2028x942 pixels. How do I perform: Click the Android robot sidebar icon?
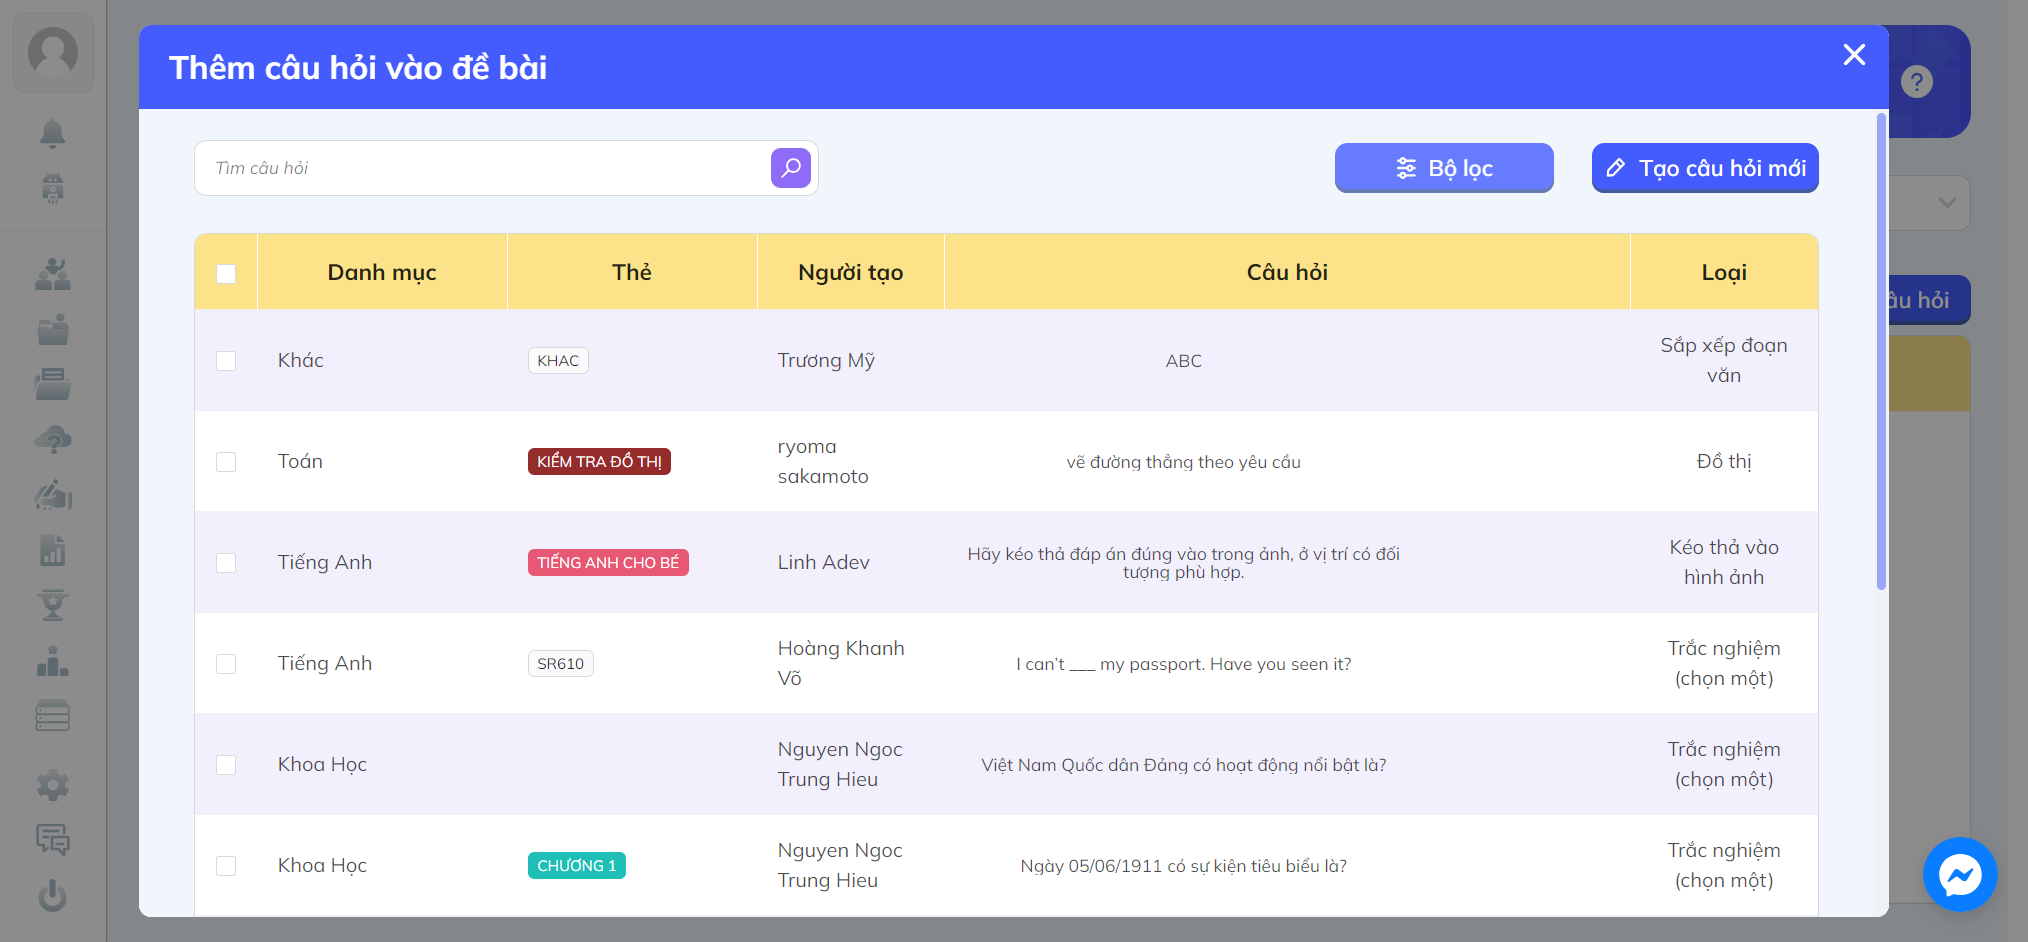click(53, 188)
